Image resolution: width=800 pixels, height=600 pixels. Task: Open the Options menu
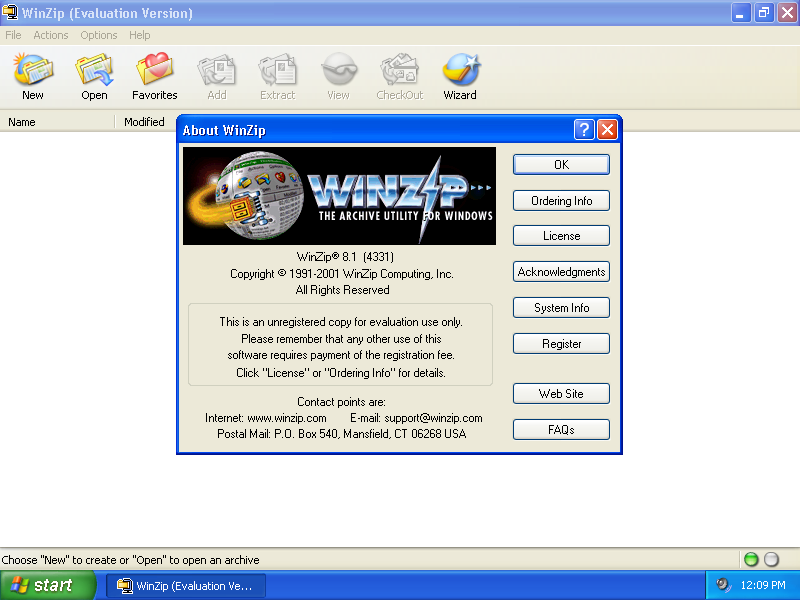[98, 35]
